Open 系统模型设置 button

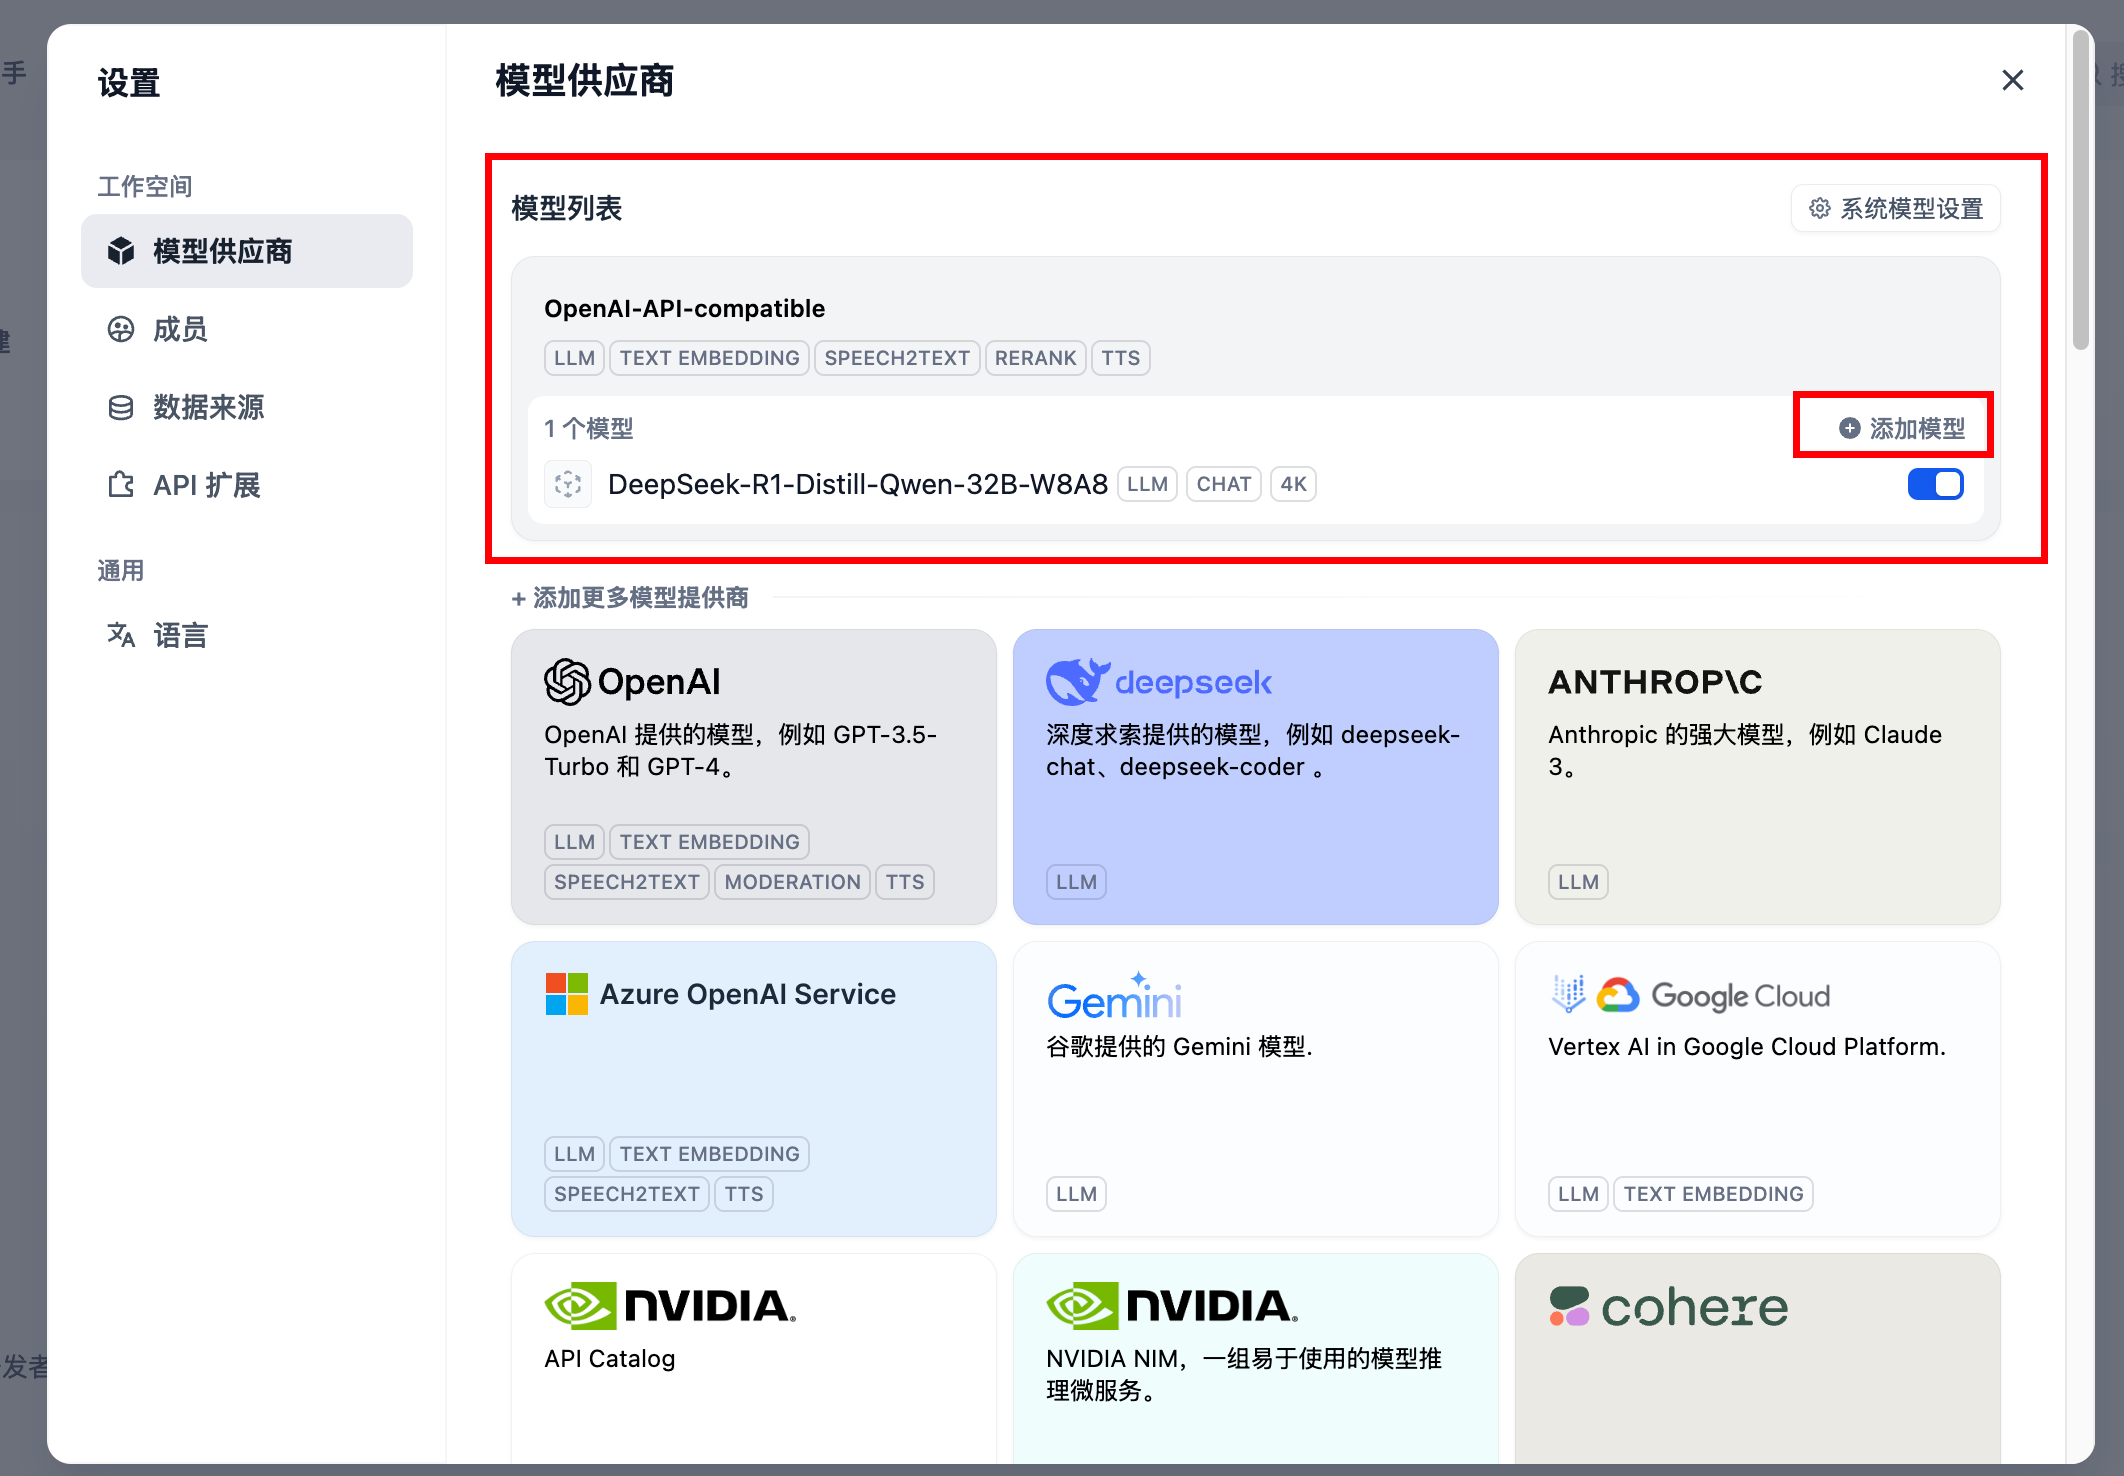pyautogui.click(x=1896, y=208)
